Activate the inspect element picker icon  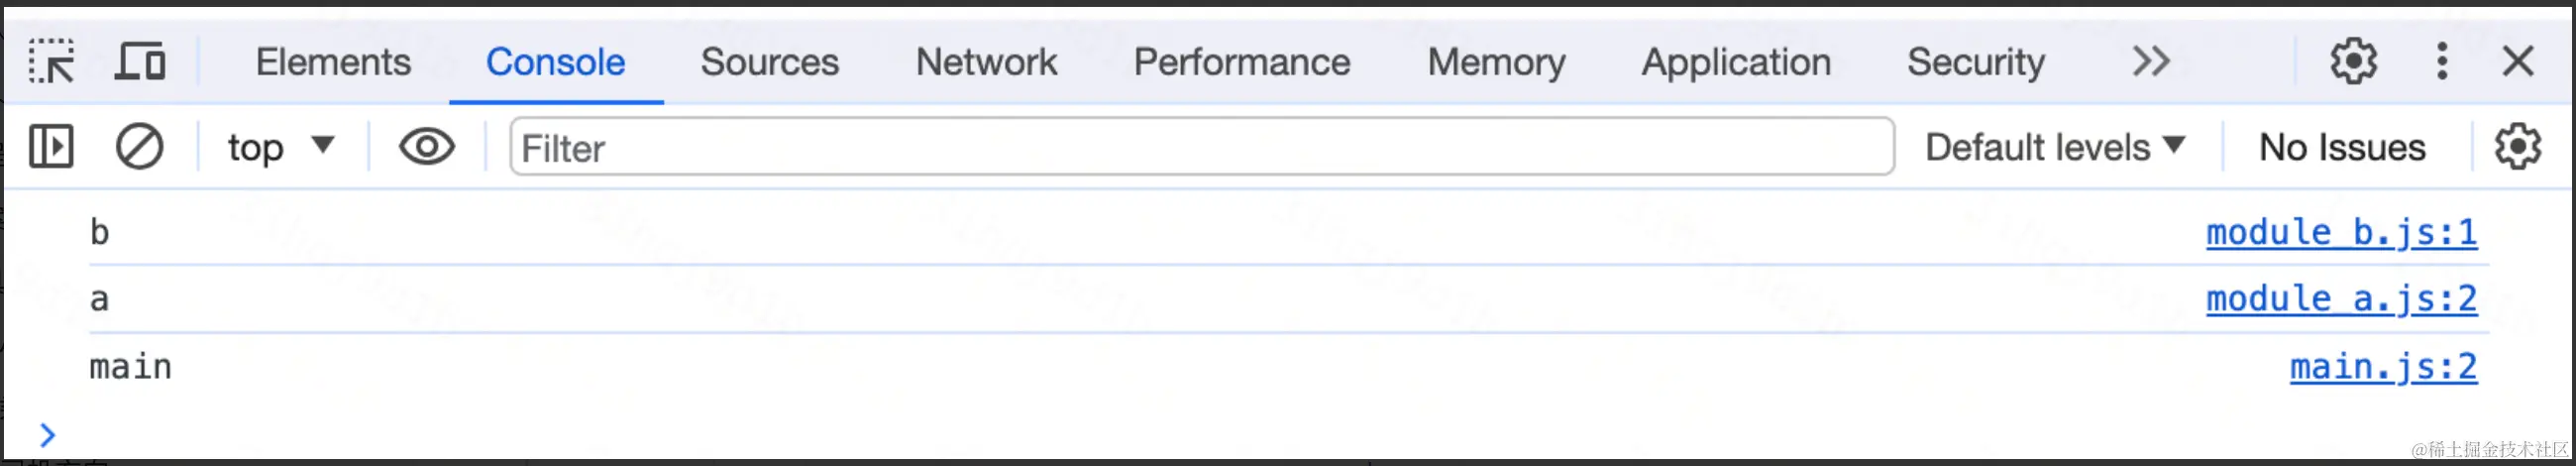pyautogui.click(x=51, y=62)
